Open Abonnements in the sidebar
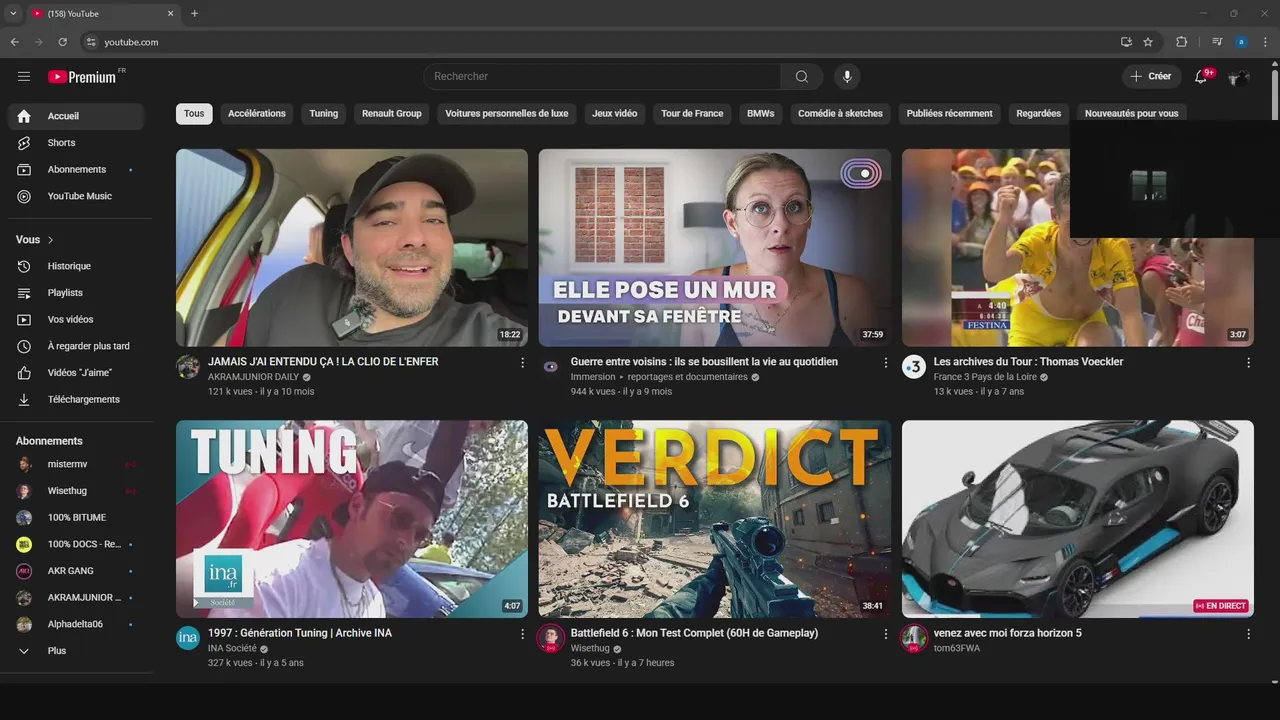 click(76, 169)
